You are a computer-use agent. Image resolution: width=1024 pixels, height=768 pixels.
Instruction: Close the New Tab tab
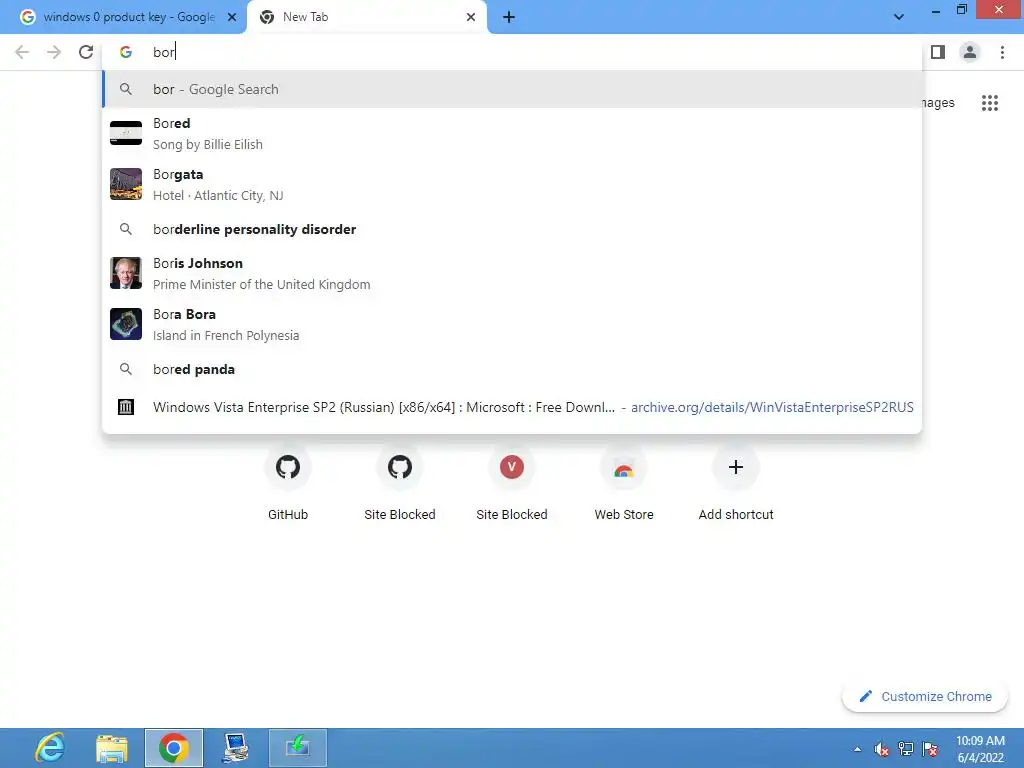click(471, 17)
